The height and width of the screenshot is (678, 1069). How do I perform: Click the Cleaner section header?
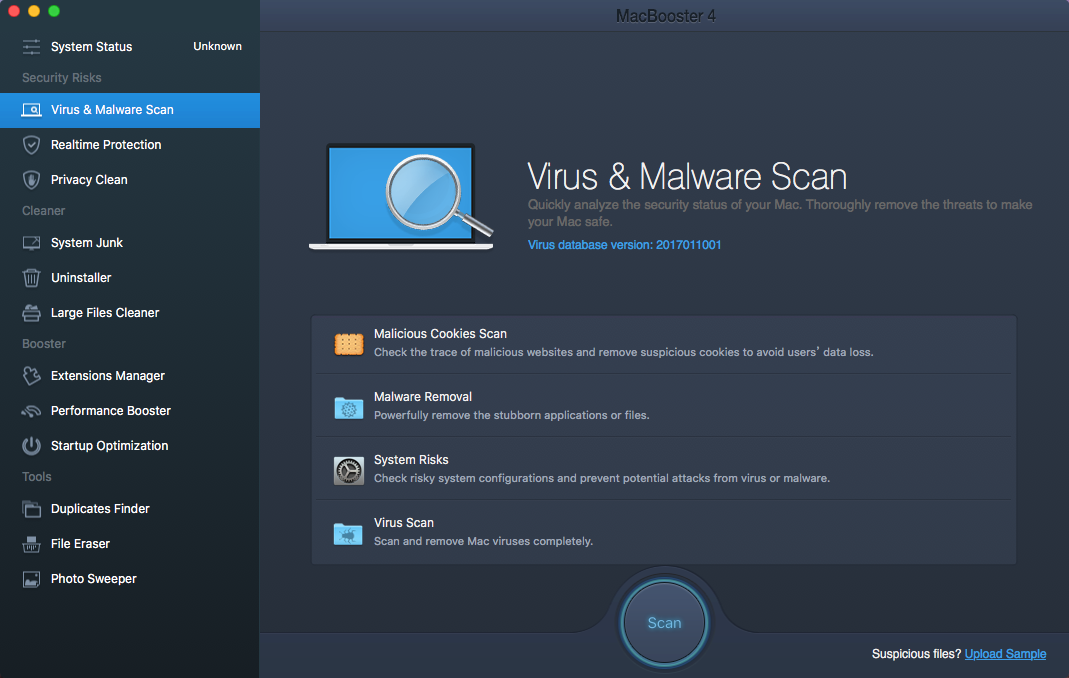(44, 211)
